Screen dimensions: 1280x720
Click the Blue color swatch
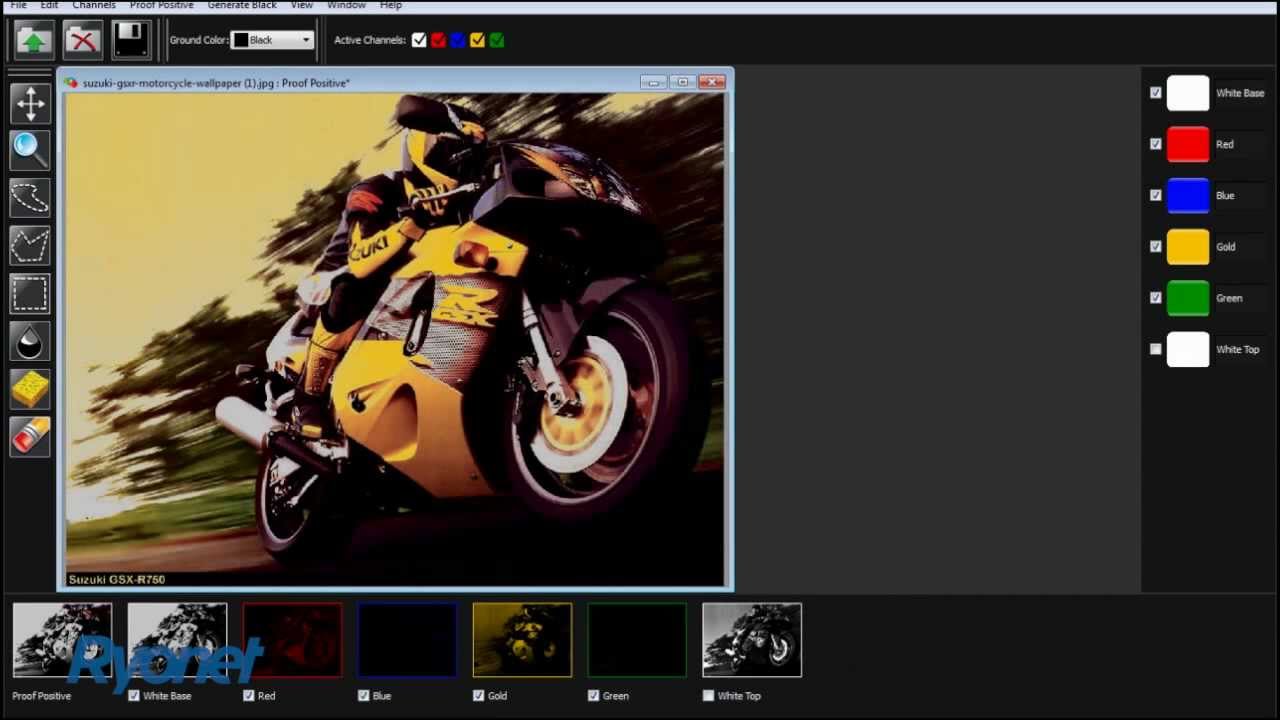tap(1188, 195)
